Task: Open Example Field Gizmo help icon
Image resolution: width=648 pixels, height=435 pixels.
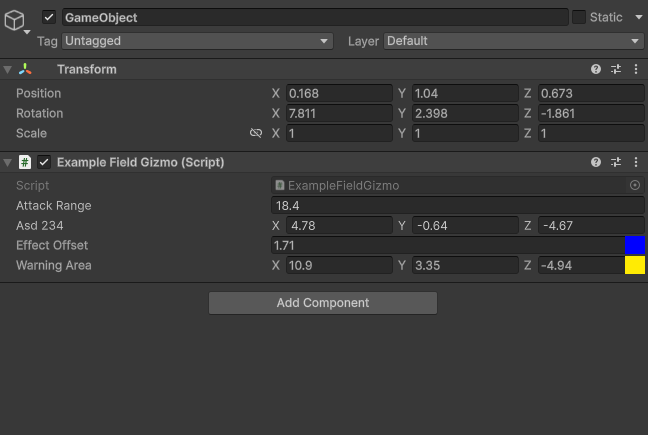Action: (x=596, y=162)
